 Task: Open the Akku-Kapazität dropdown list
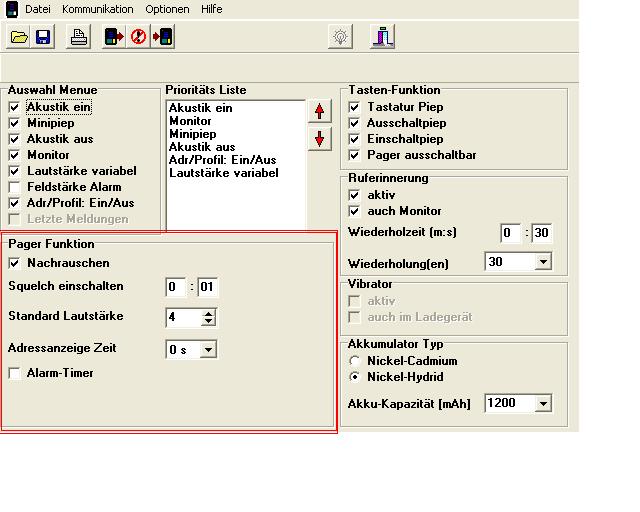point(543,404)
